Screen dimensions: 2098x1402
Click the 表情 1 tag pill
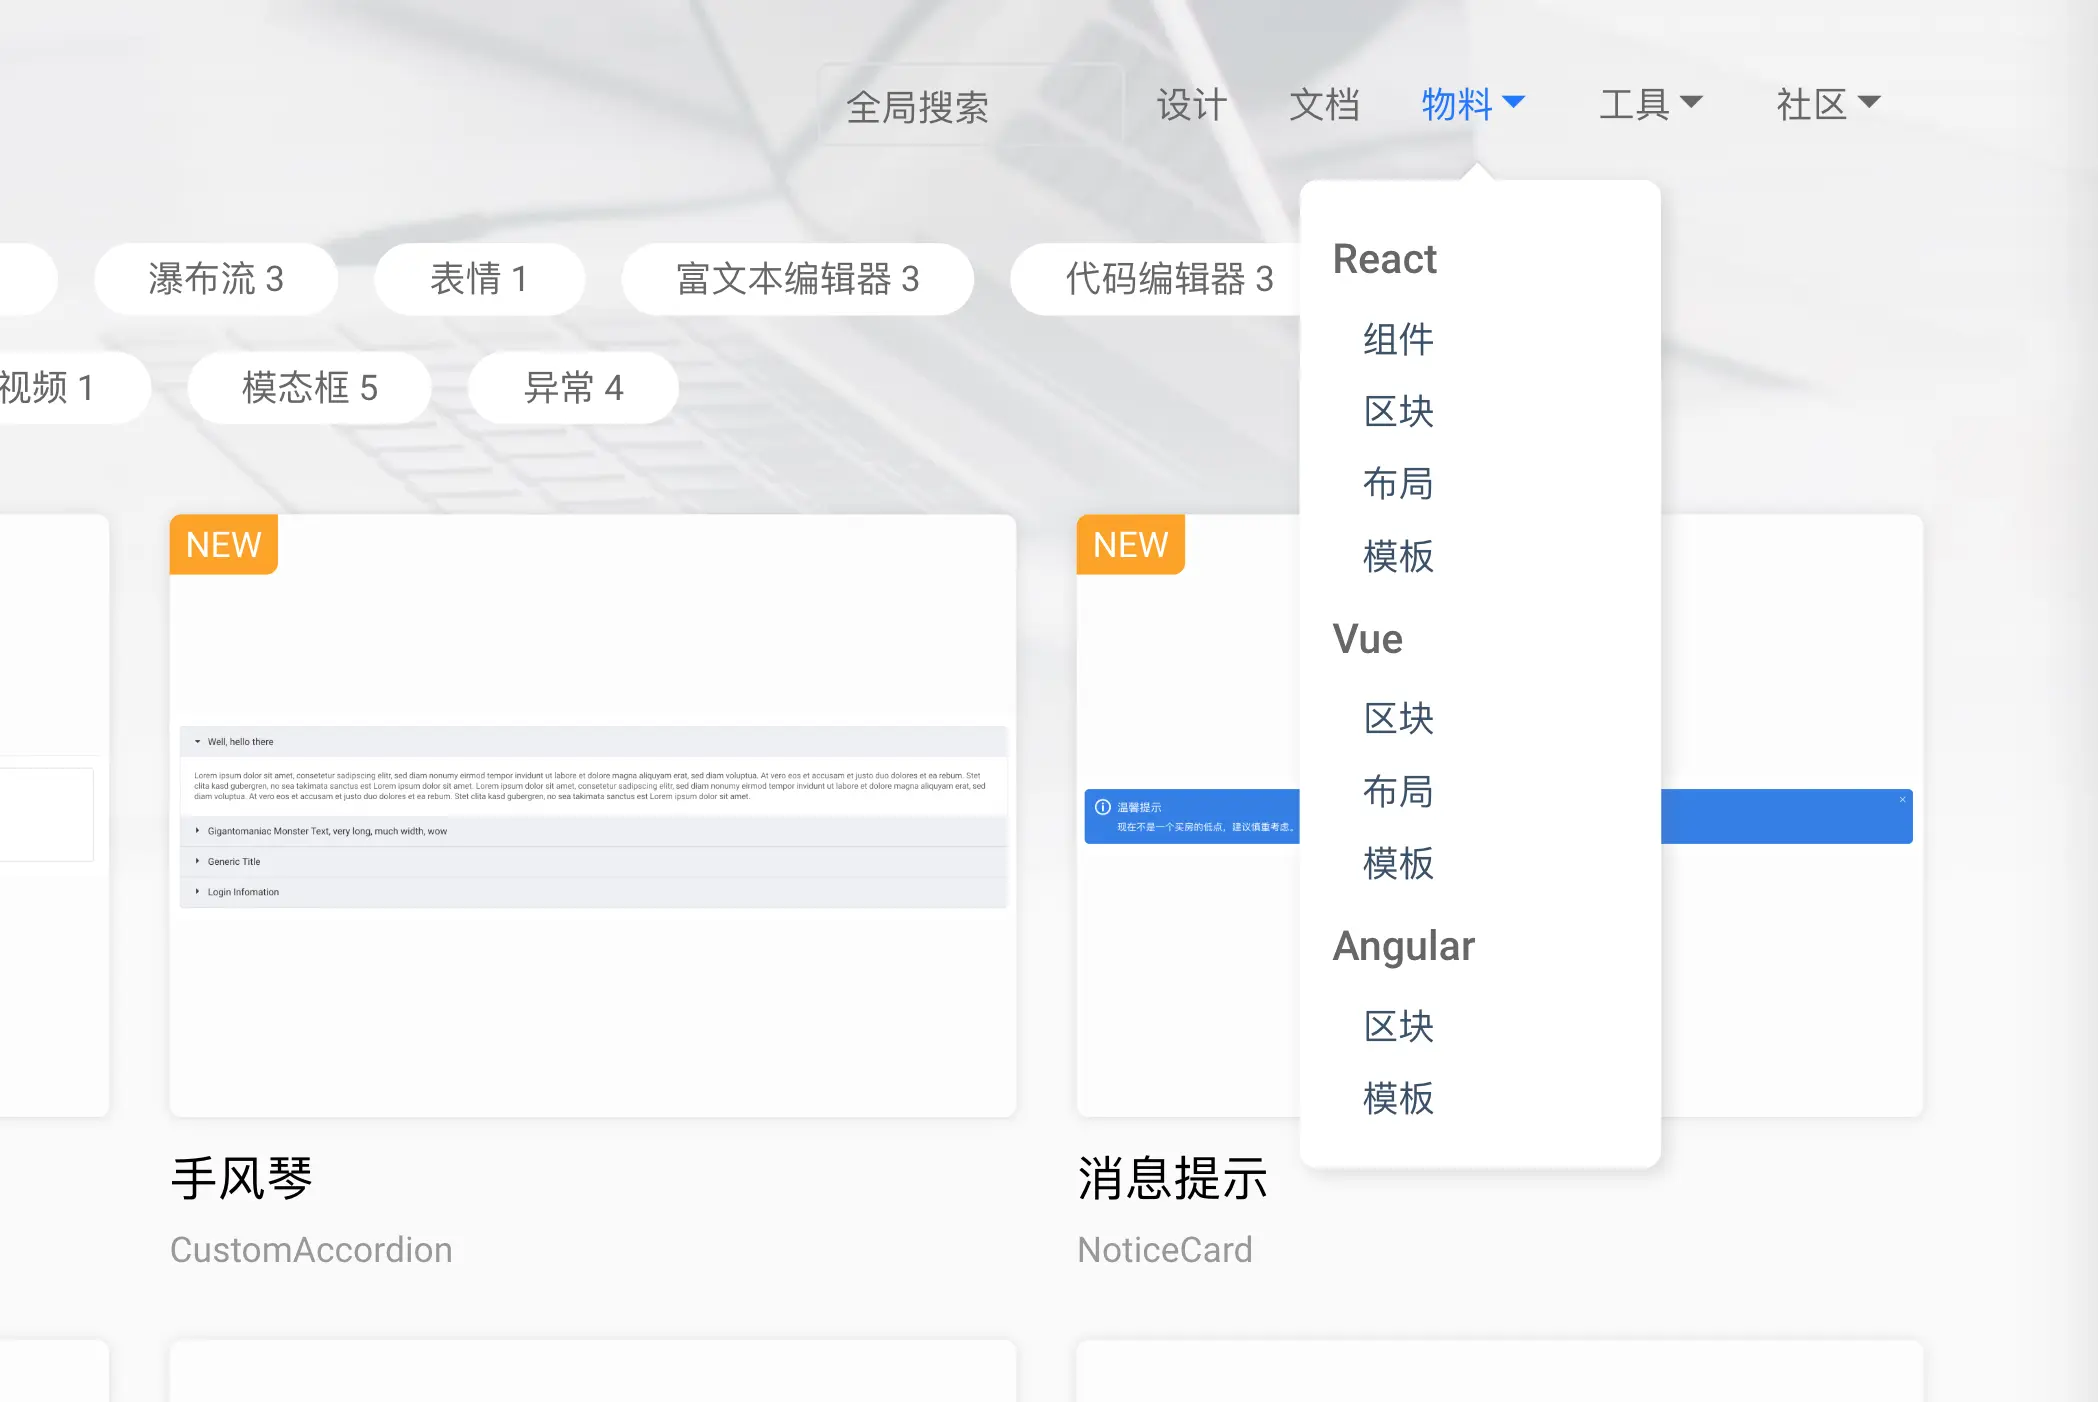pyautogui.click(x=479, y=279)
